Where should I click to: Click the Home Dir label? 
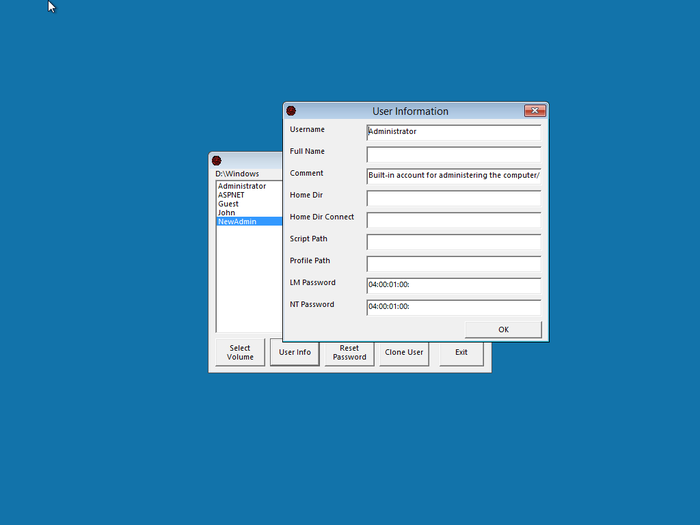pyautogui.click(x=306, y=195)
